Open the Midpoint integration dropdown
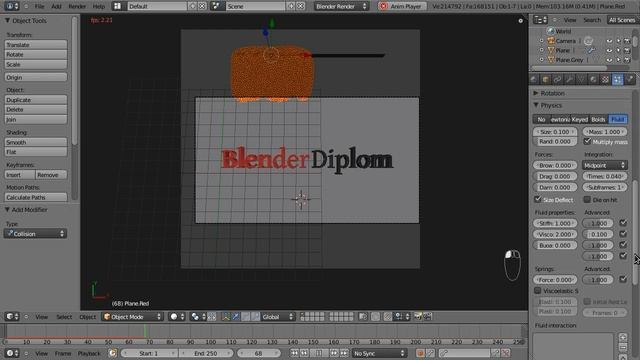This screenshot has height=360, width=640. [x=605, y=165]
